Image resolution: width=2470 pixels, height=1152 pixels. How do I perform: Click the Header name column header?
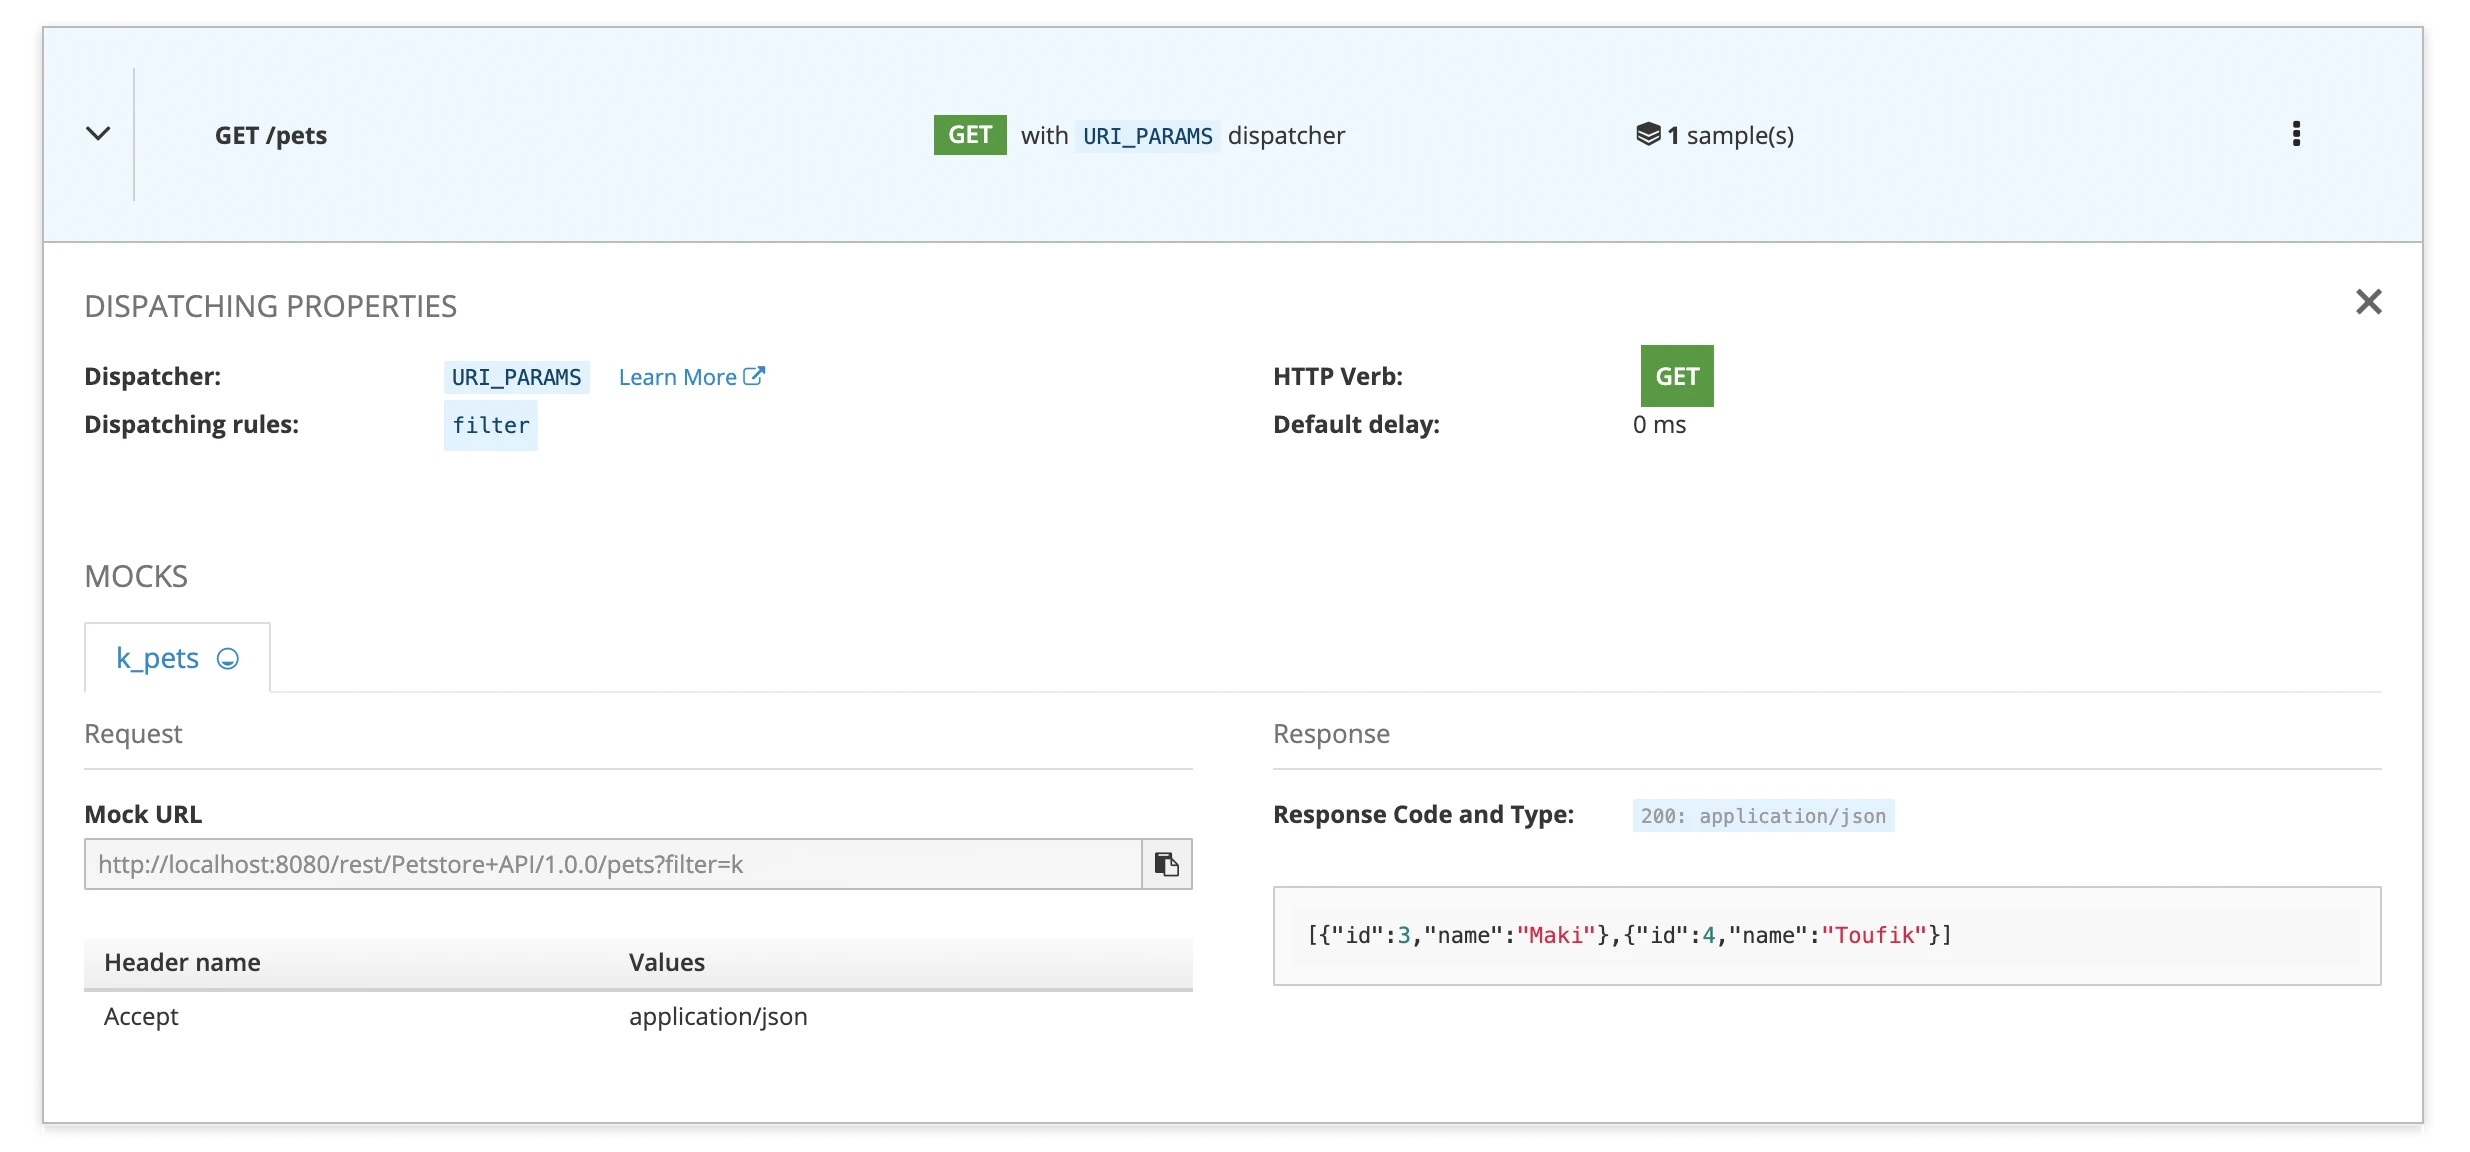coord(182,962)
